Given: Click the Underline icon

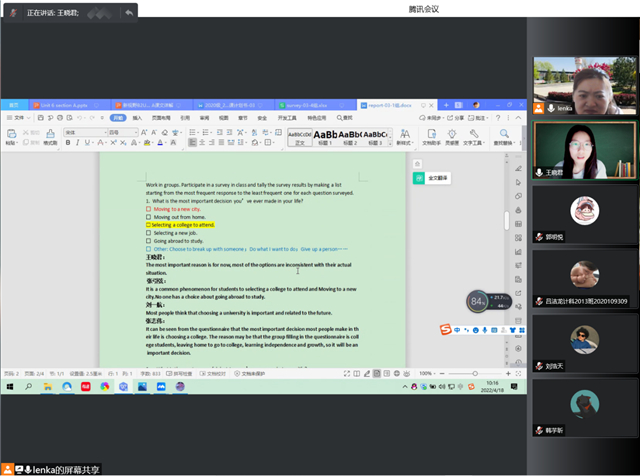Looking at the screenshot, I should tap(87, 142).
